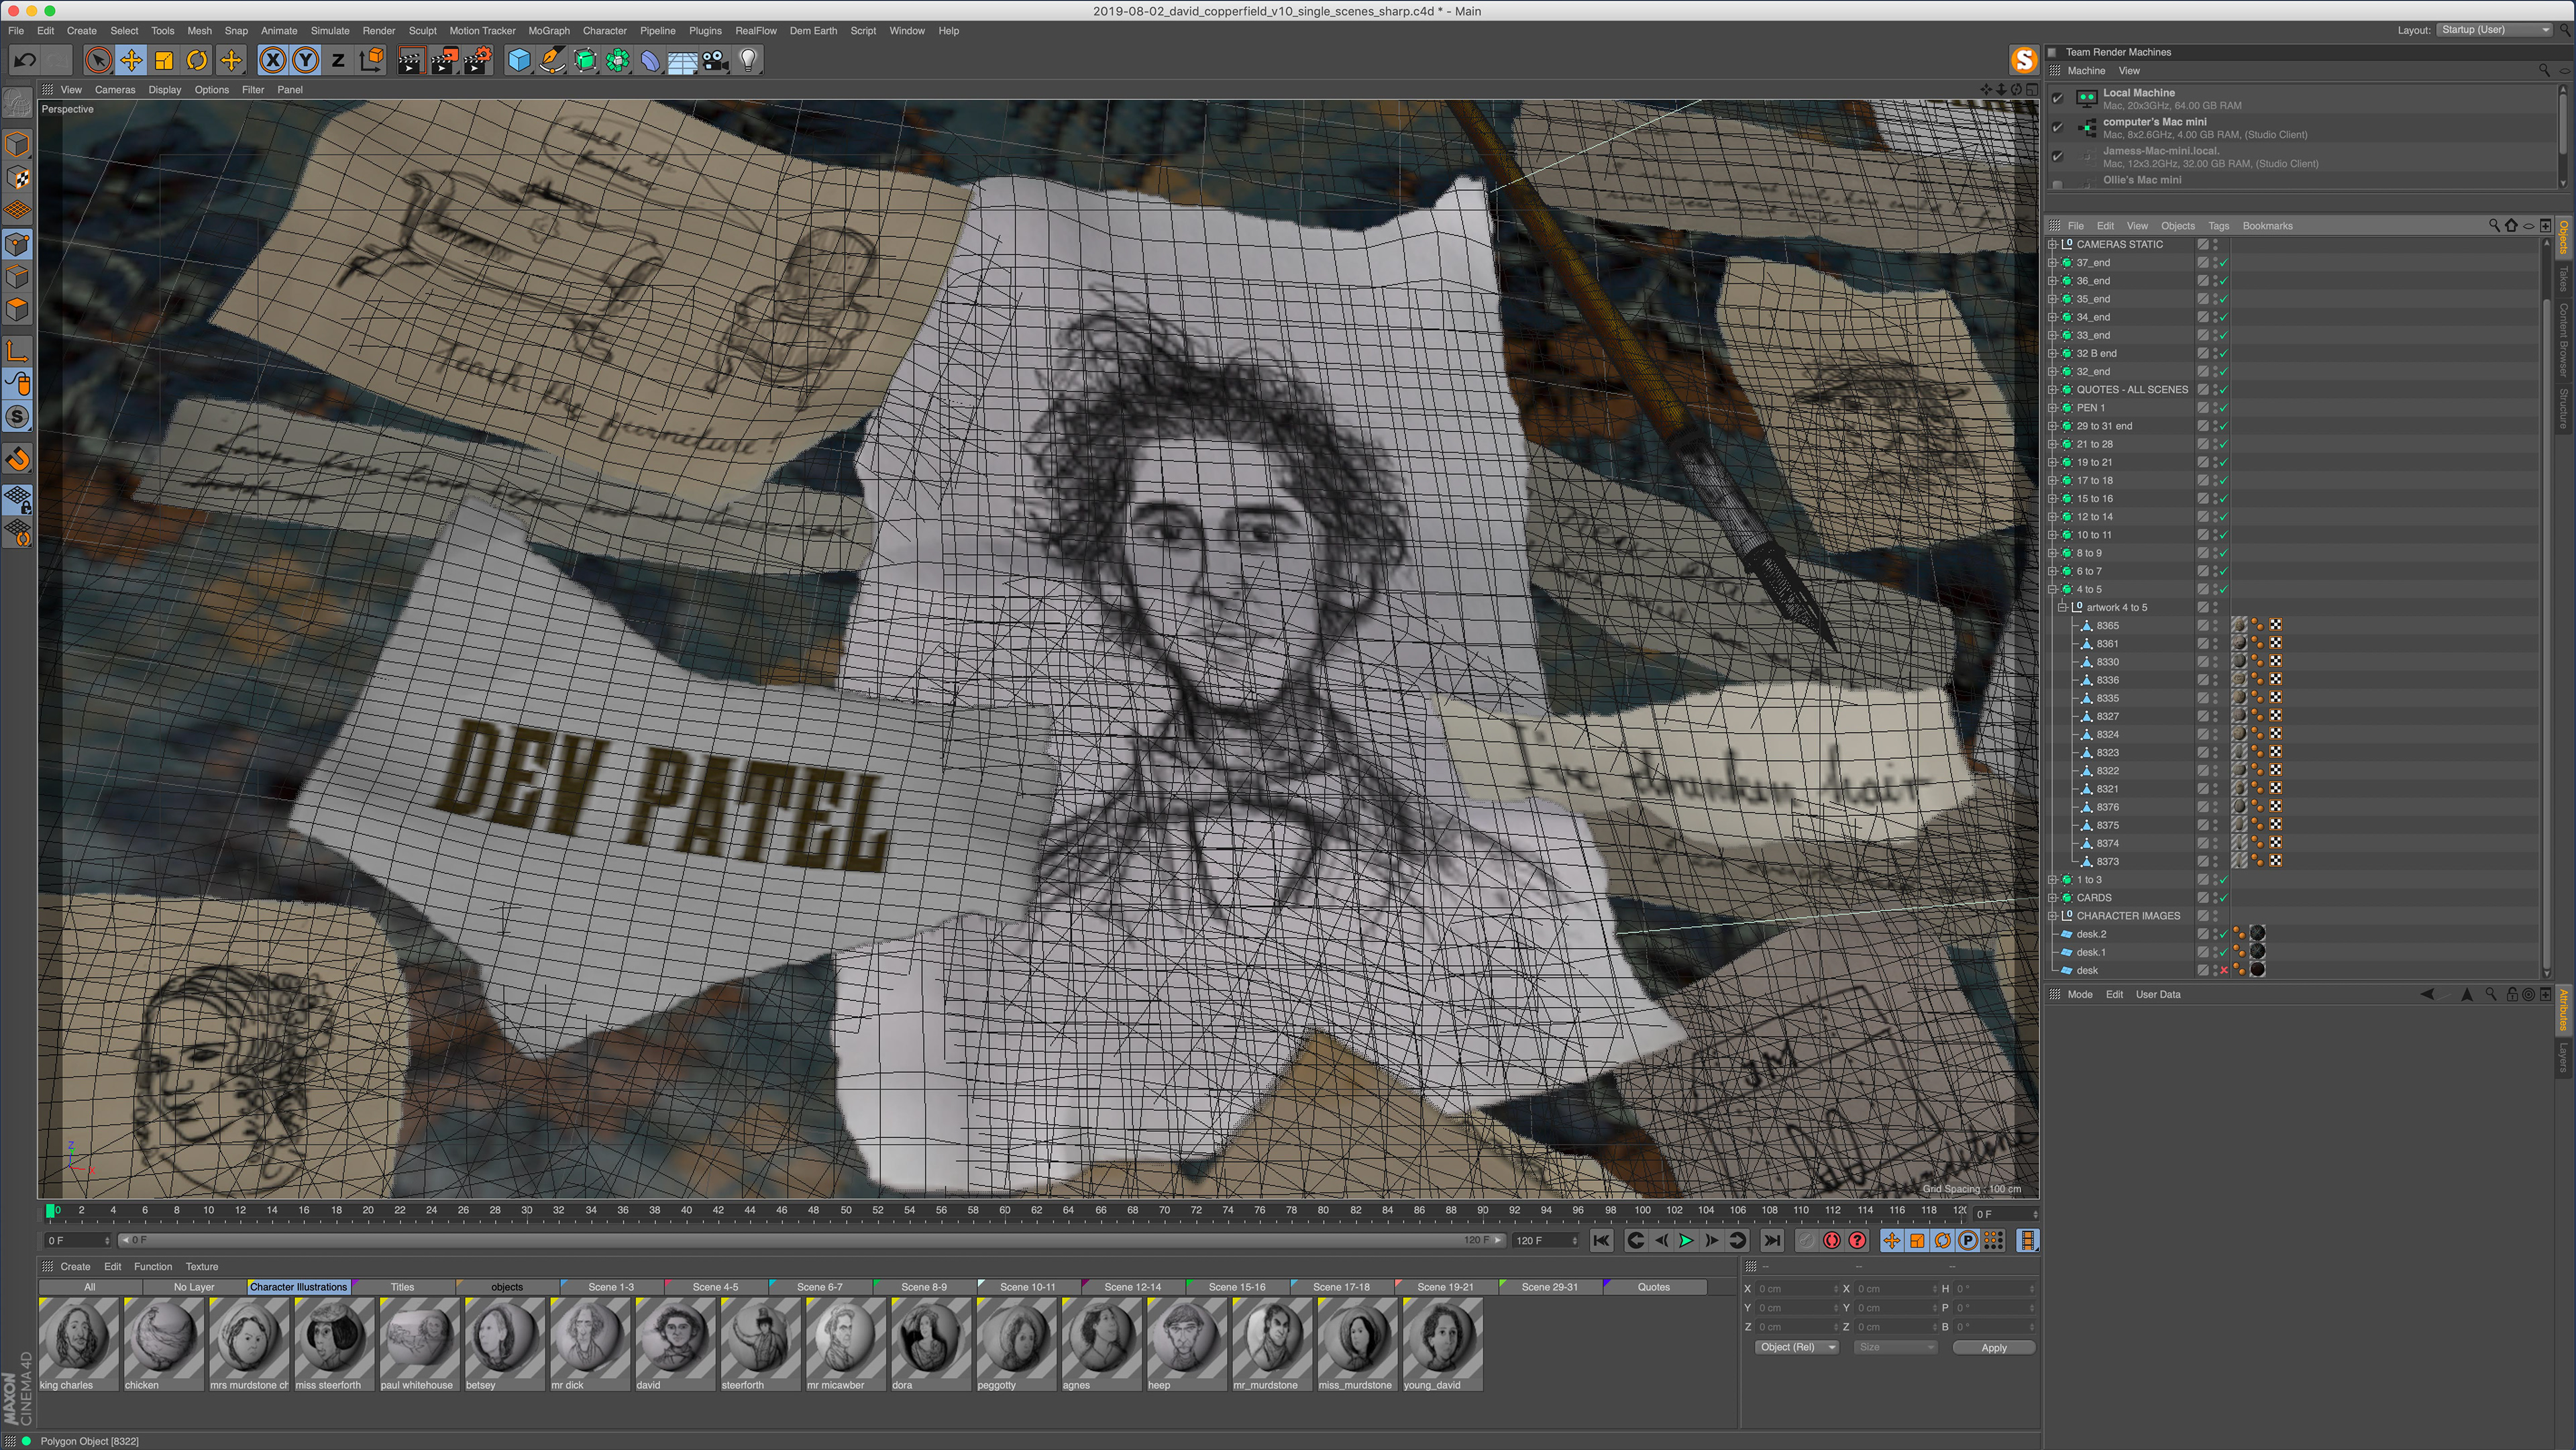Viewport: 2576px width, 1450px height.
Task: Toggle Z axis lock
Action: pos(338,61)
